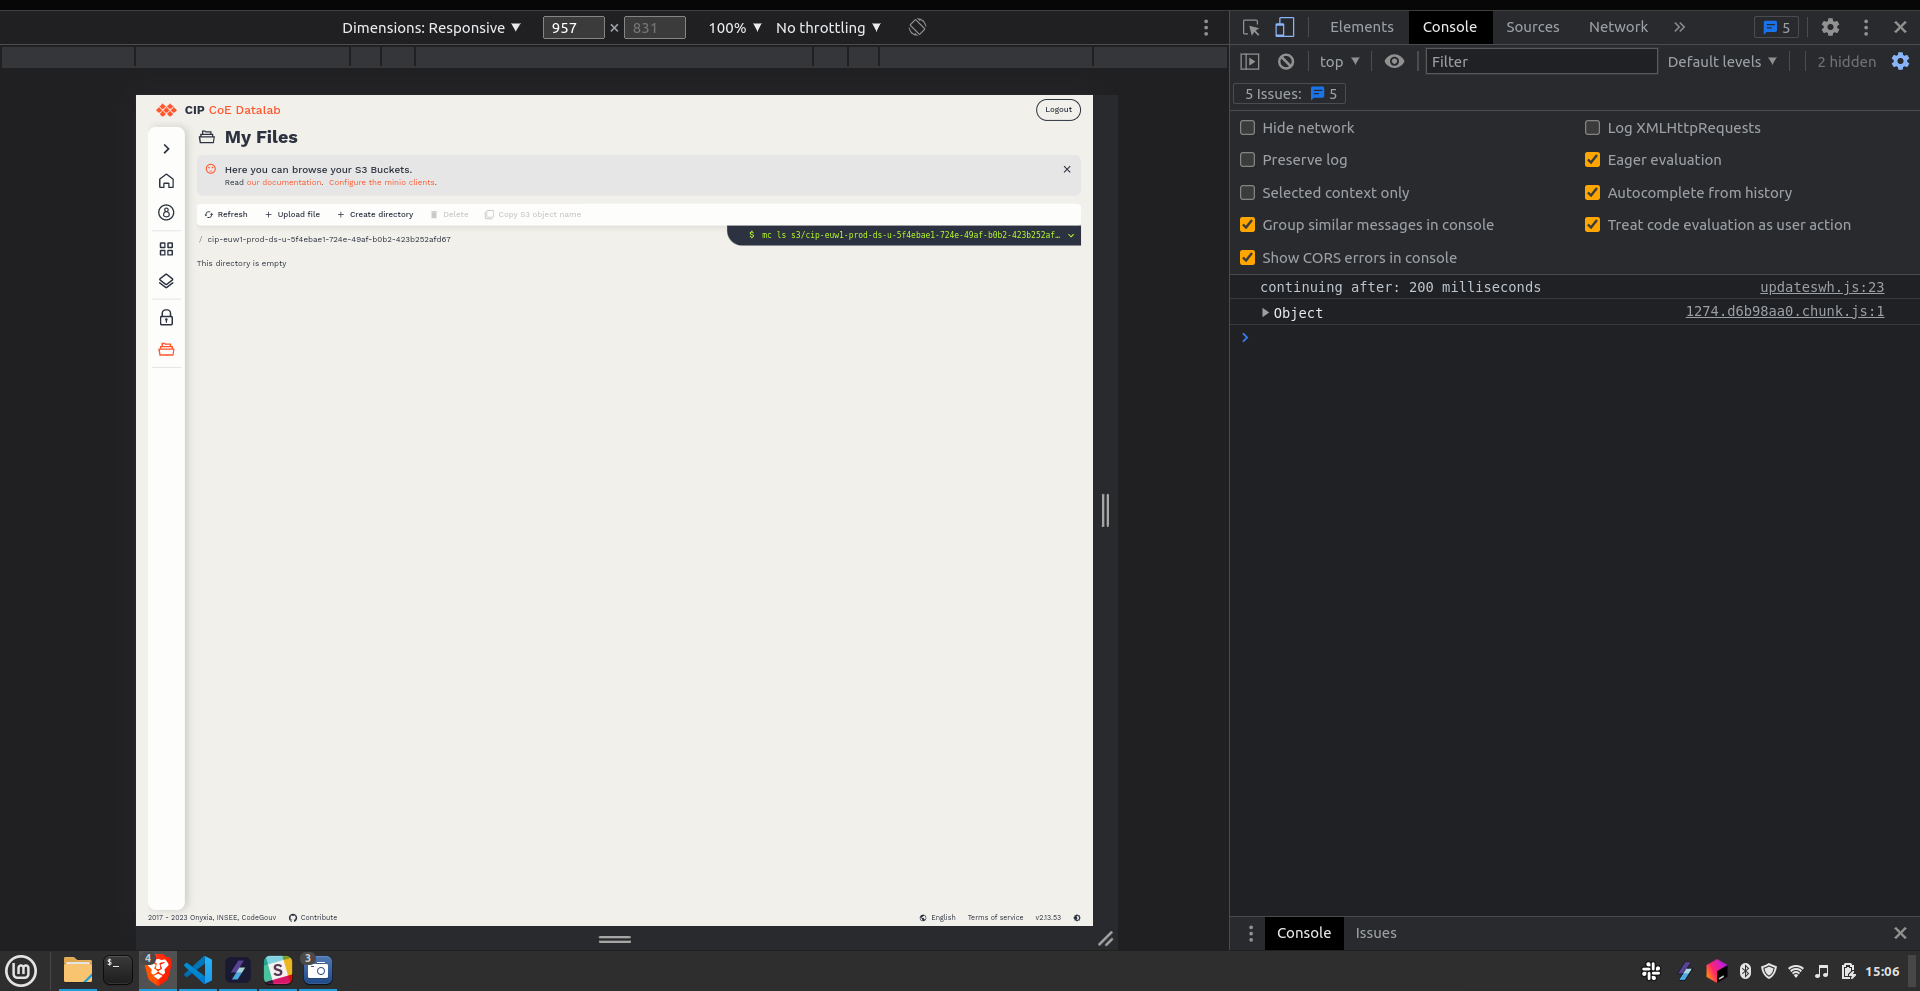Activate the inspect element picker icon

(x=1251, y=27)
